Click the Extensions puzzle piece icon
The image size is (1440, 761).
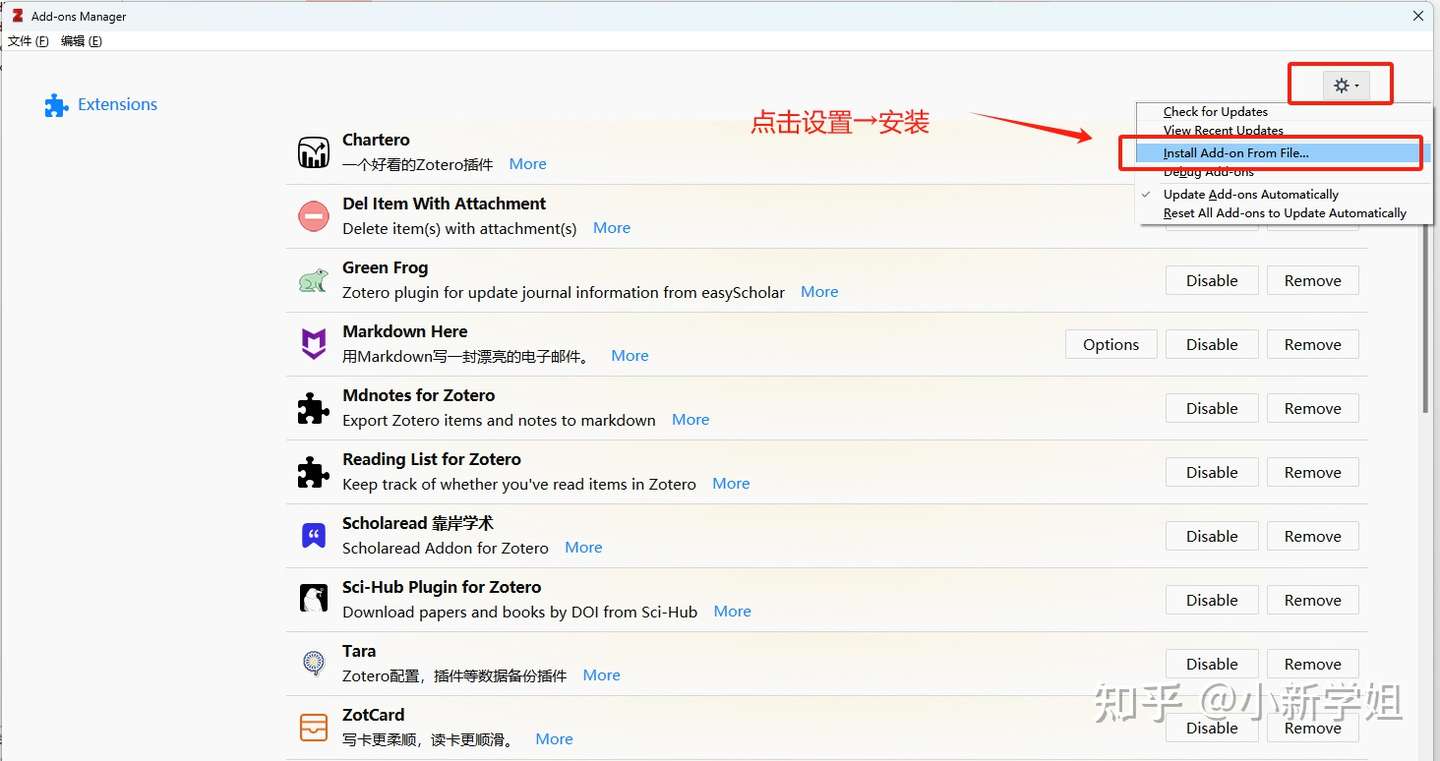(x=56, y=105)
